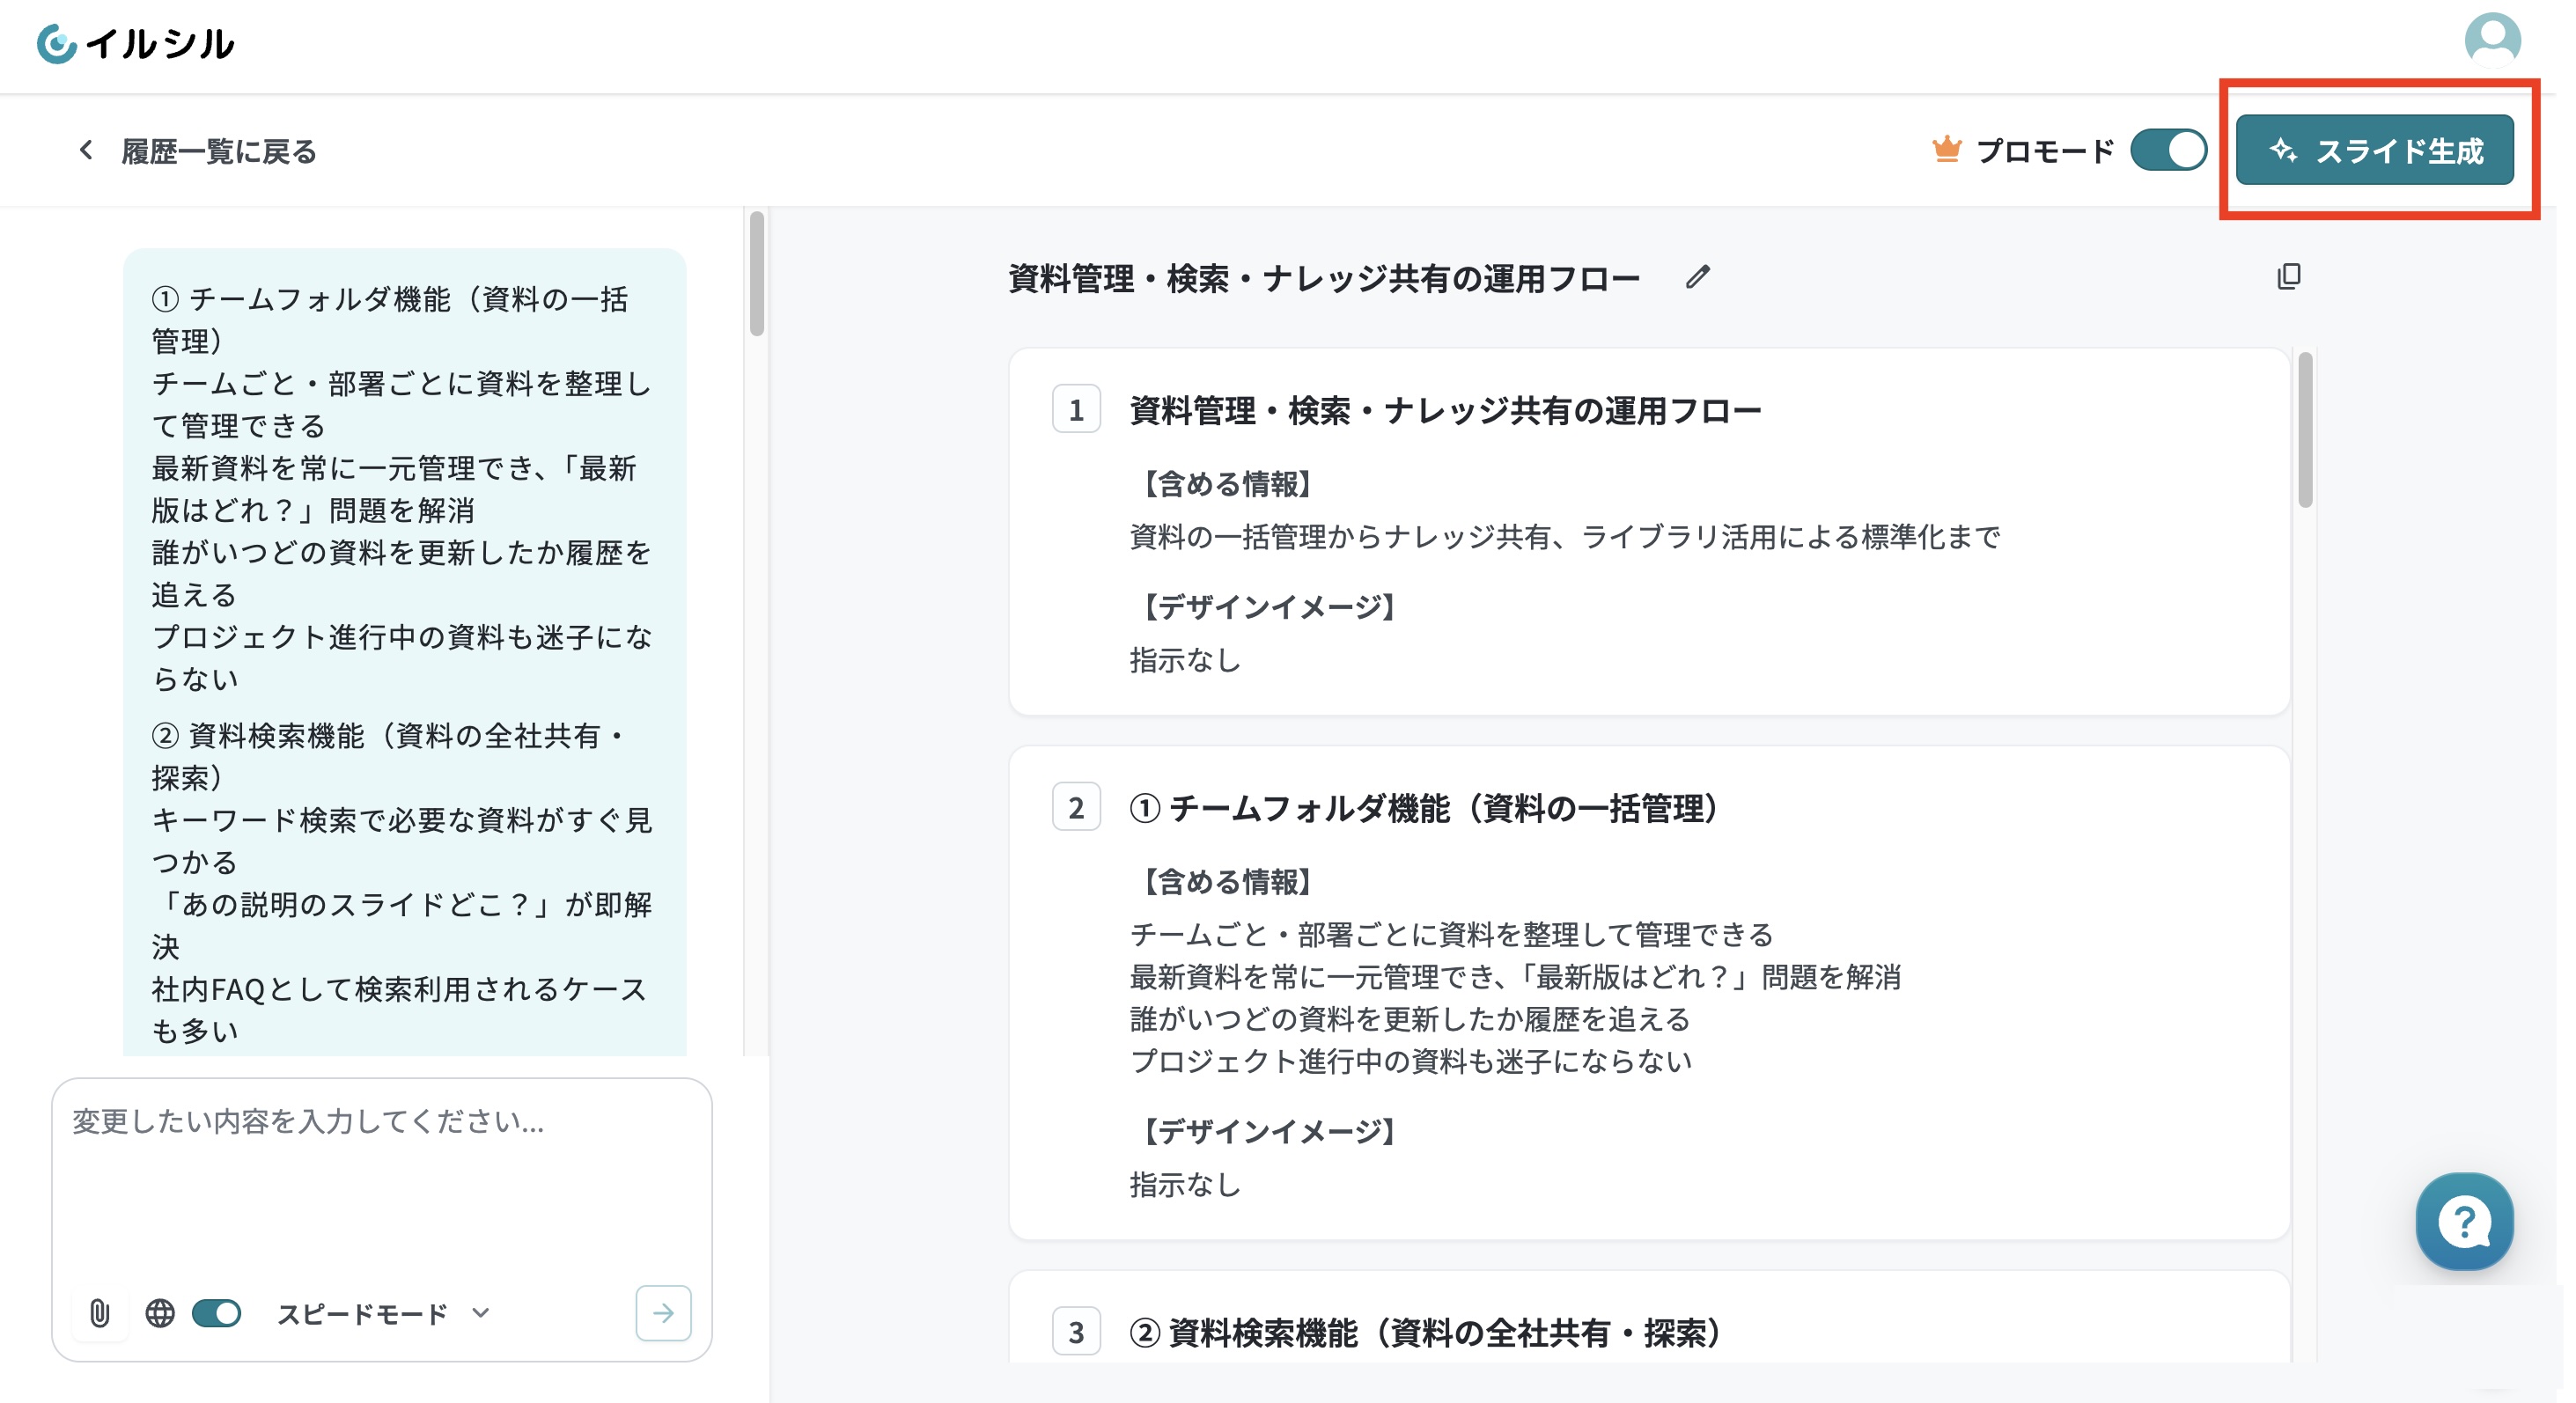The image size is (2576, 1403).
Task: Click 【含める情報】 label in slide 1
Action: (1228, 484)
